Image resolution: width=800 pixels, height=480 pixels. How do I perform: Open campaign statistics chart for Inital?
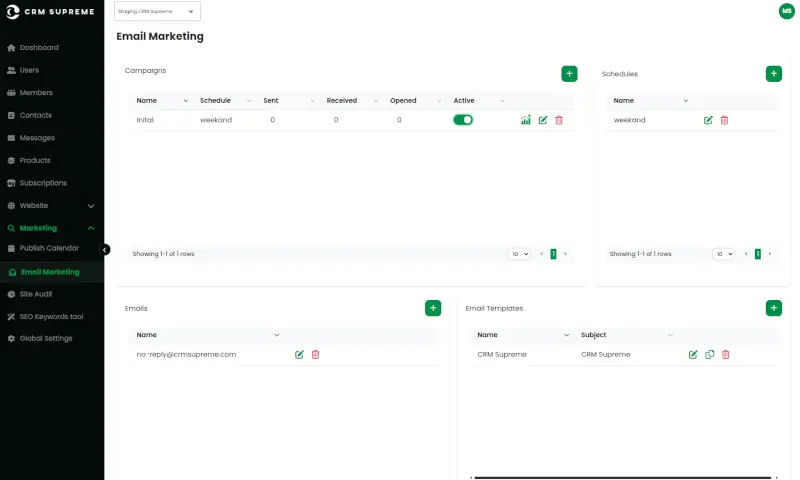(x=526, y=120)
